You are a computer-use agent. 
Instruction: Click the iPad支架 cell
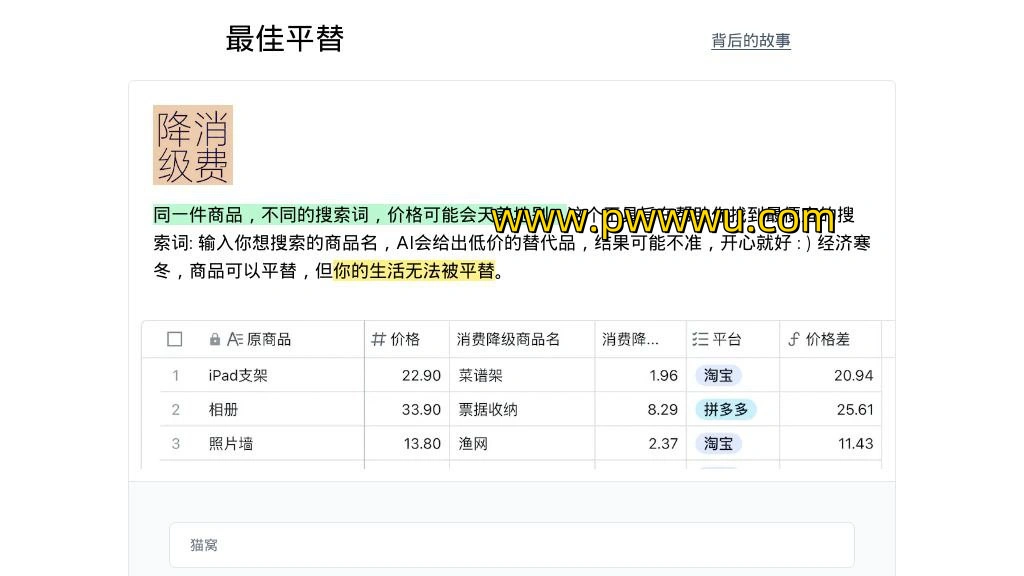[282, 376]
